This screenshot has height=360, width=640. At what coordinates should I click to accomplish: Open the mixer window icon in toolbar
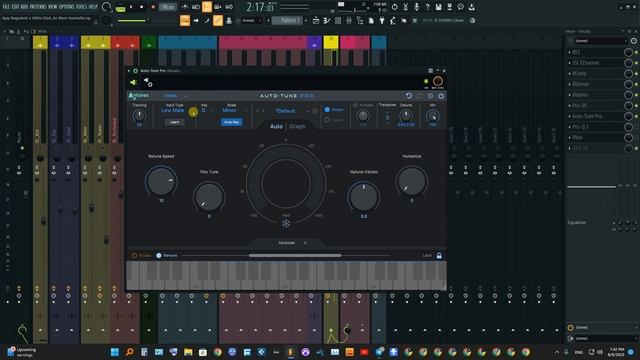349,20
